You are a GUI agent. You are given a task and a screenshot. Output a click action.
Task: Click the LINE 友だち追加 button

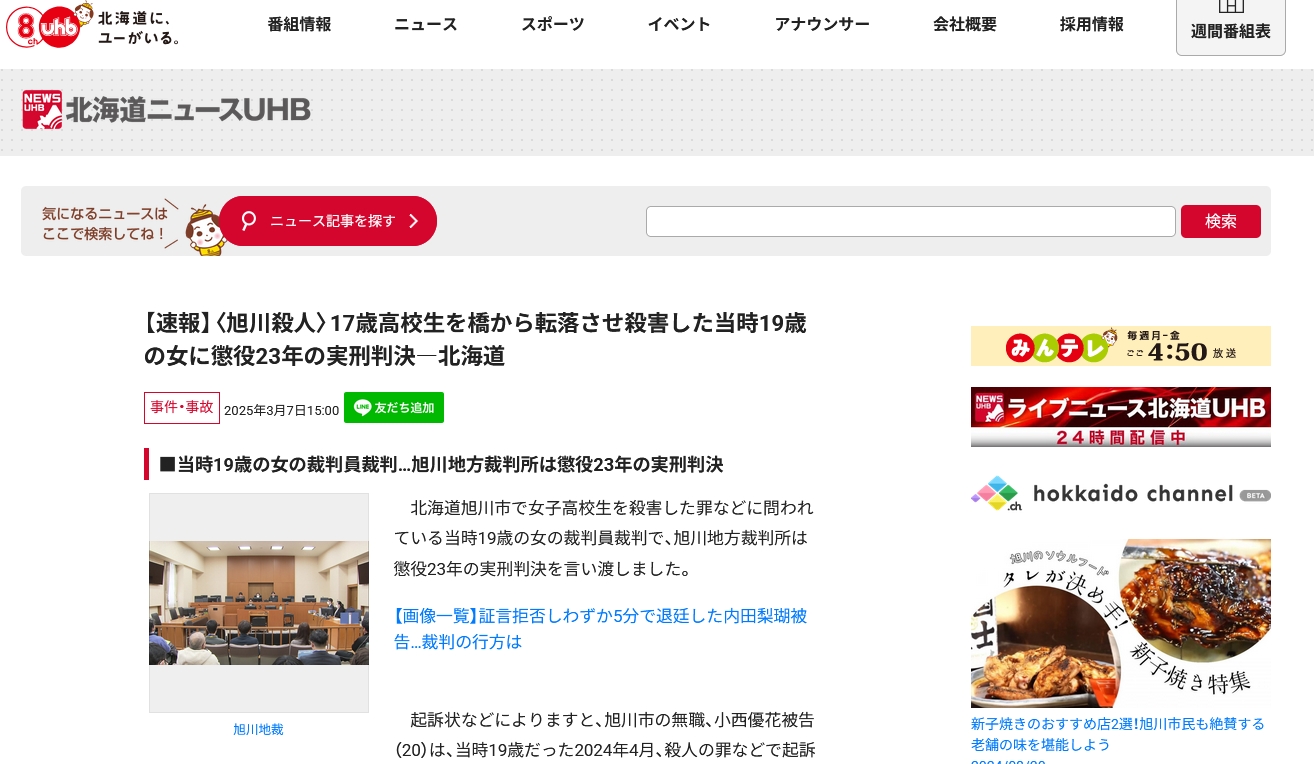click(x=394, y=407)
